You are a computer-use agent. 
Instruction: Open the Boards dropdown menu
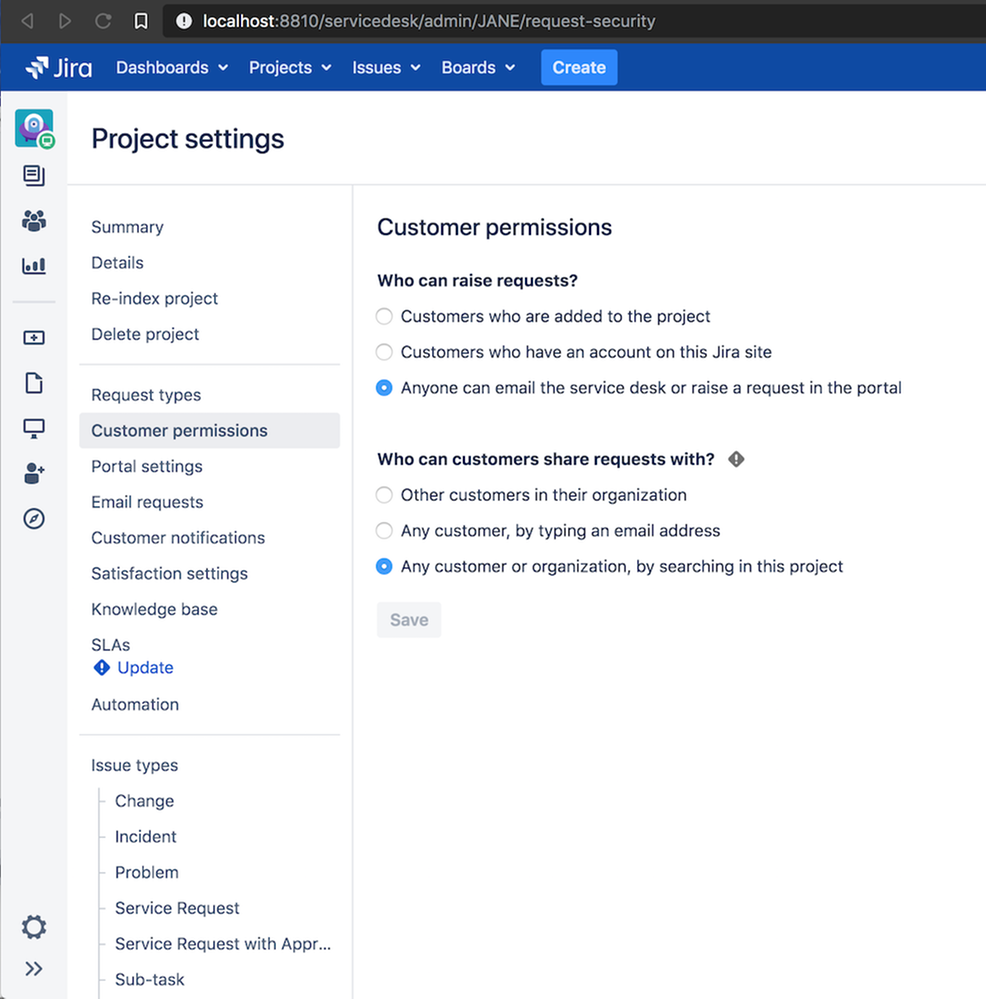[478, 68]
